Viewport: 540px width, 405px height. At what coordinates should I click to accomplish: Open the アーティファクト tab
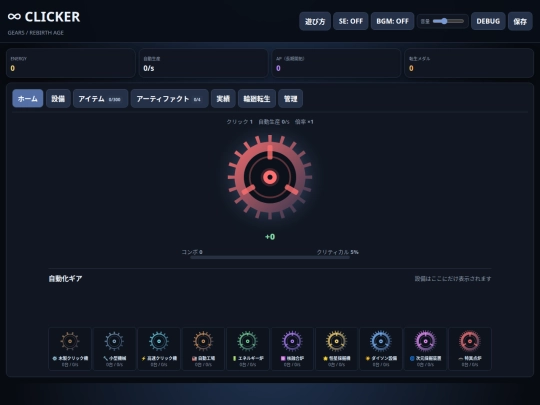[x=169, y=98]
